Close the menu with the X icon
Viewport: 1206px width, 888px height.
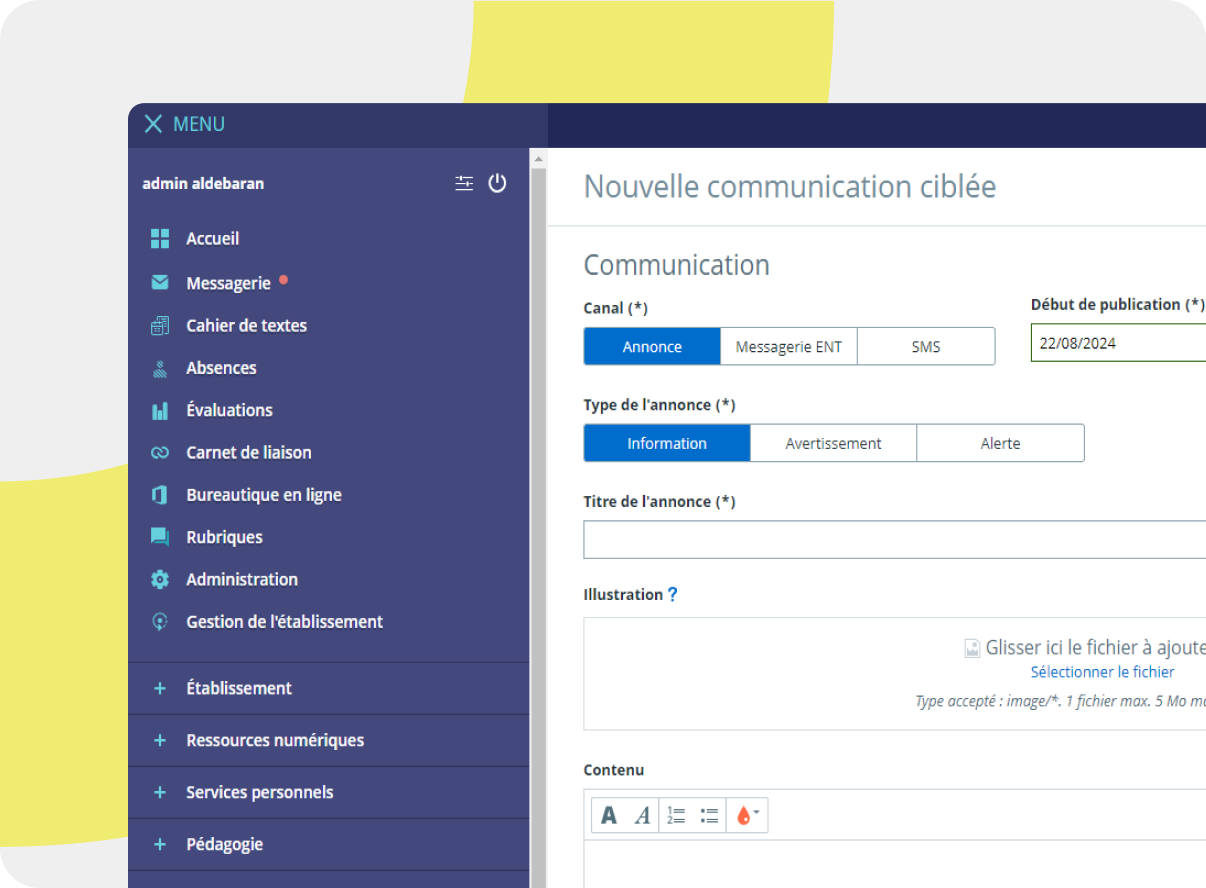click(x=153, y=124)
